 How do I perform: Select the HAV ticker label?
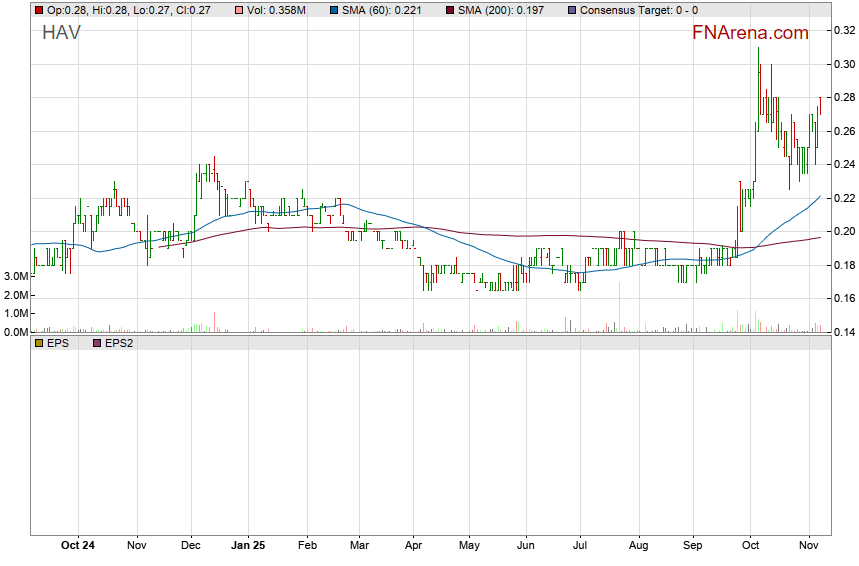(61, 33)
